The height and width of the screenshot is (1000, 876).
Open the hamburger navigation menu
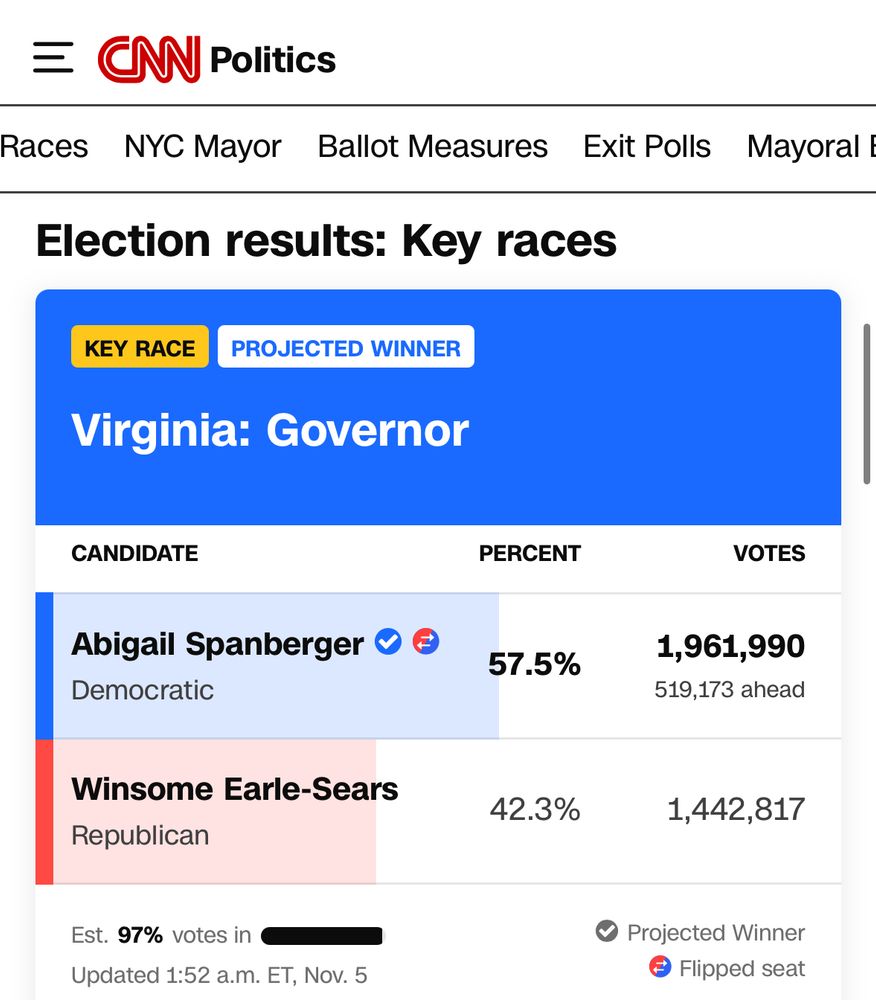pos(53,58)
